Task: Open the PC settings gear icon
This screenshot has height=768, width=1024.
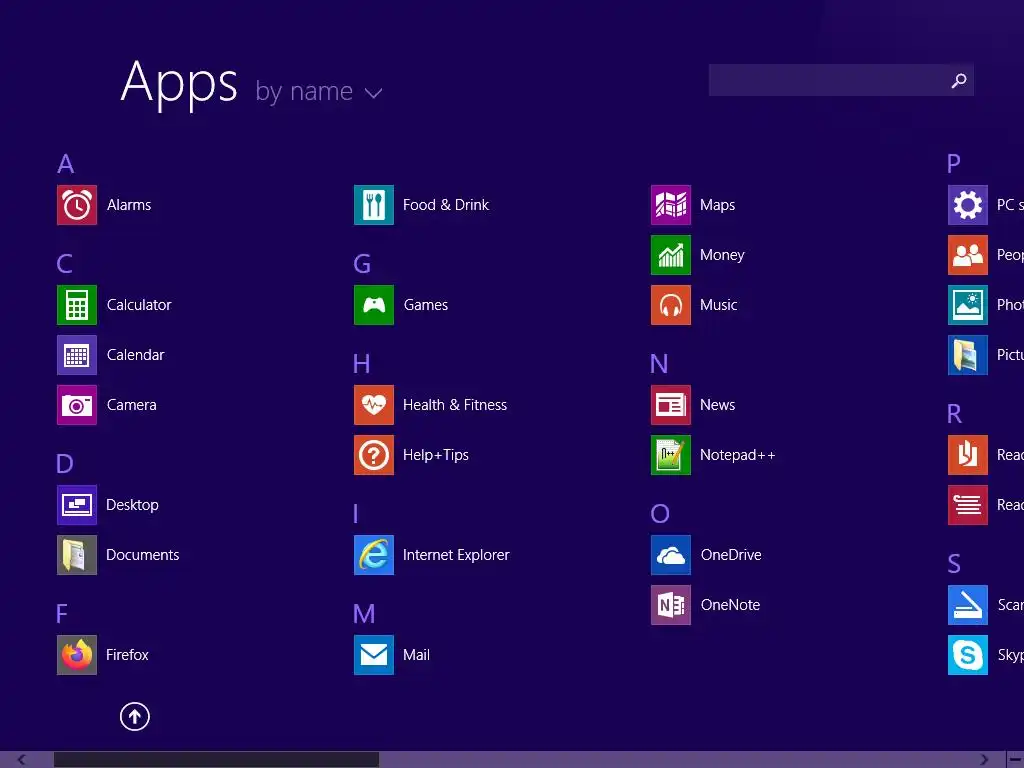Action: [968, 205]
